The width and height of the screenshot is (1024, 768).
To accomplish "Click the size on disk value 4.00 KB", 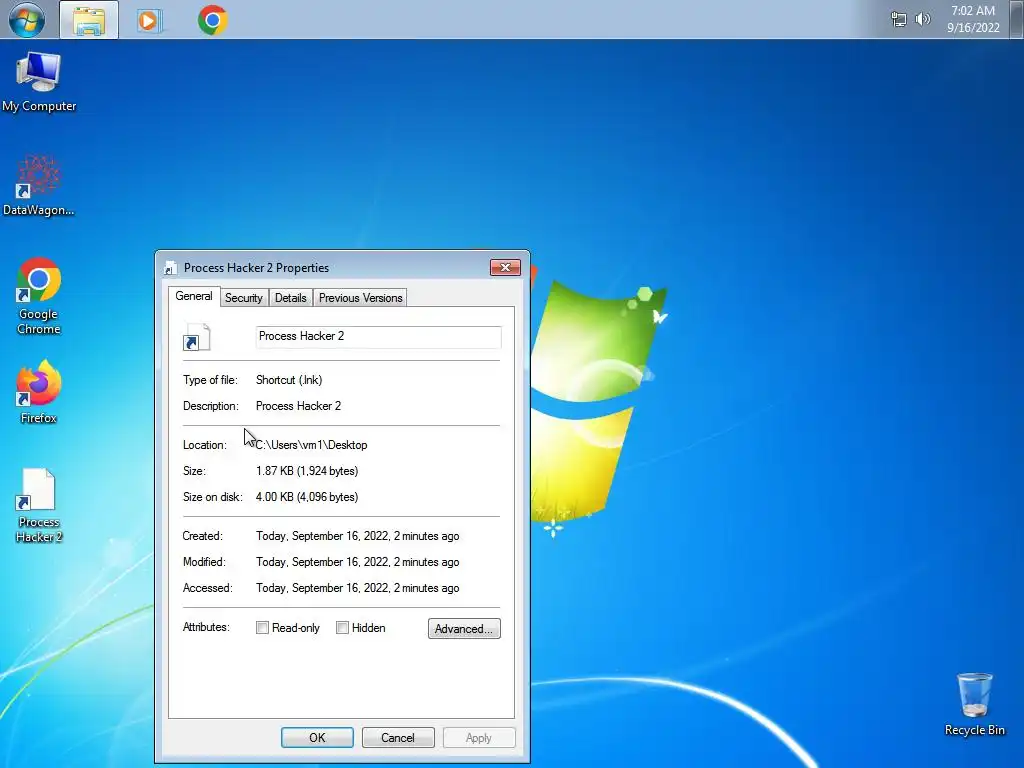I will click(x=307, y=497).
